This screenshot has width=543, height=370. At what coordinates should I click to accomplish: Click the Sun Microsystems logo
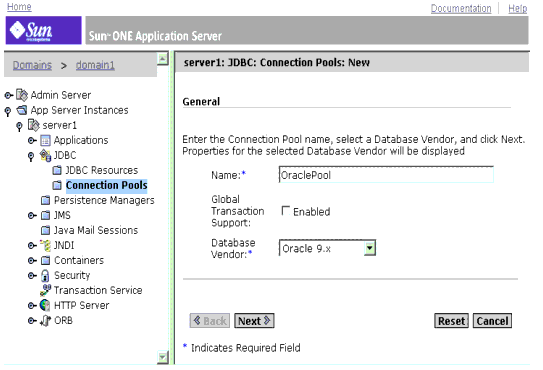pyautogui.click(x=43, y=30)
